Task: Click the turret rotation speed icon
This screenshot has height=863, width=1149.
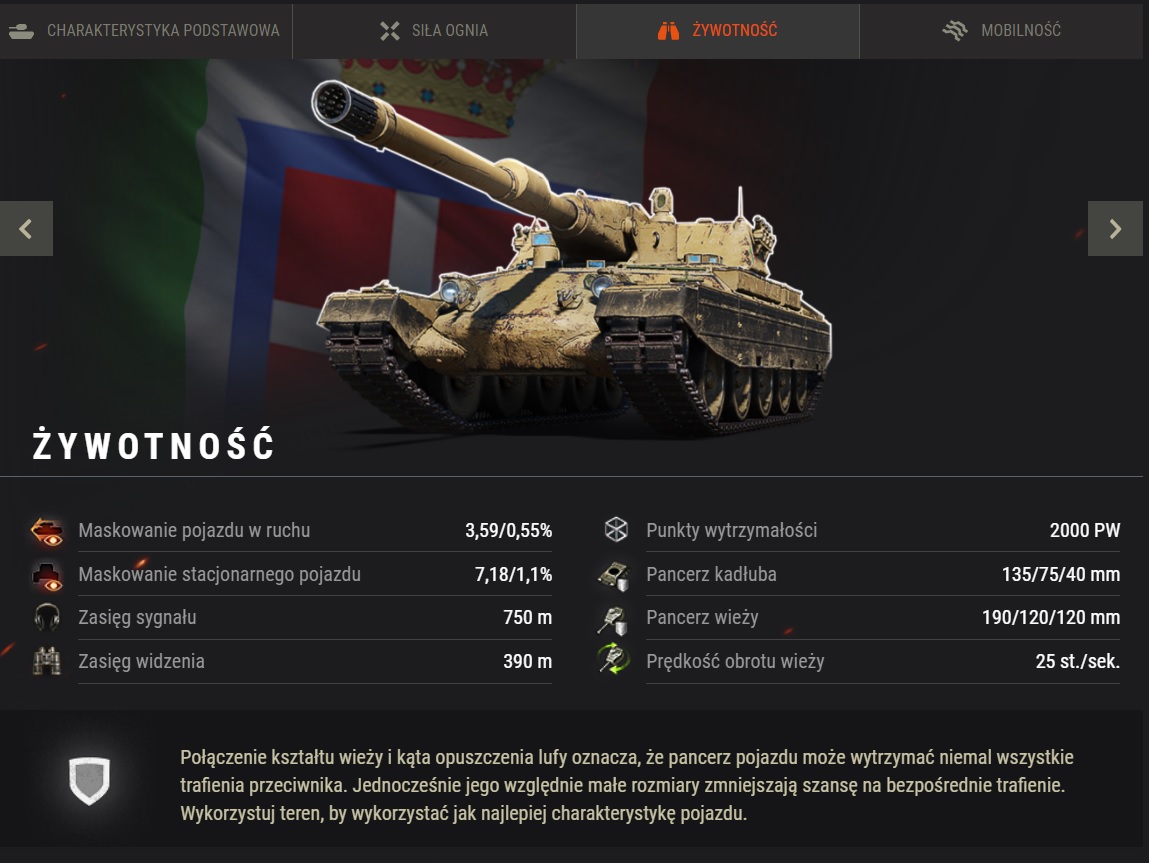Action: [613, 658]
